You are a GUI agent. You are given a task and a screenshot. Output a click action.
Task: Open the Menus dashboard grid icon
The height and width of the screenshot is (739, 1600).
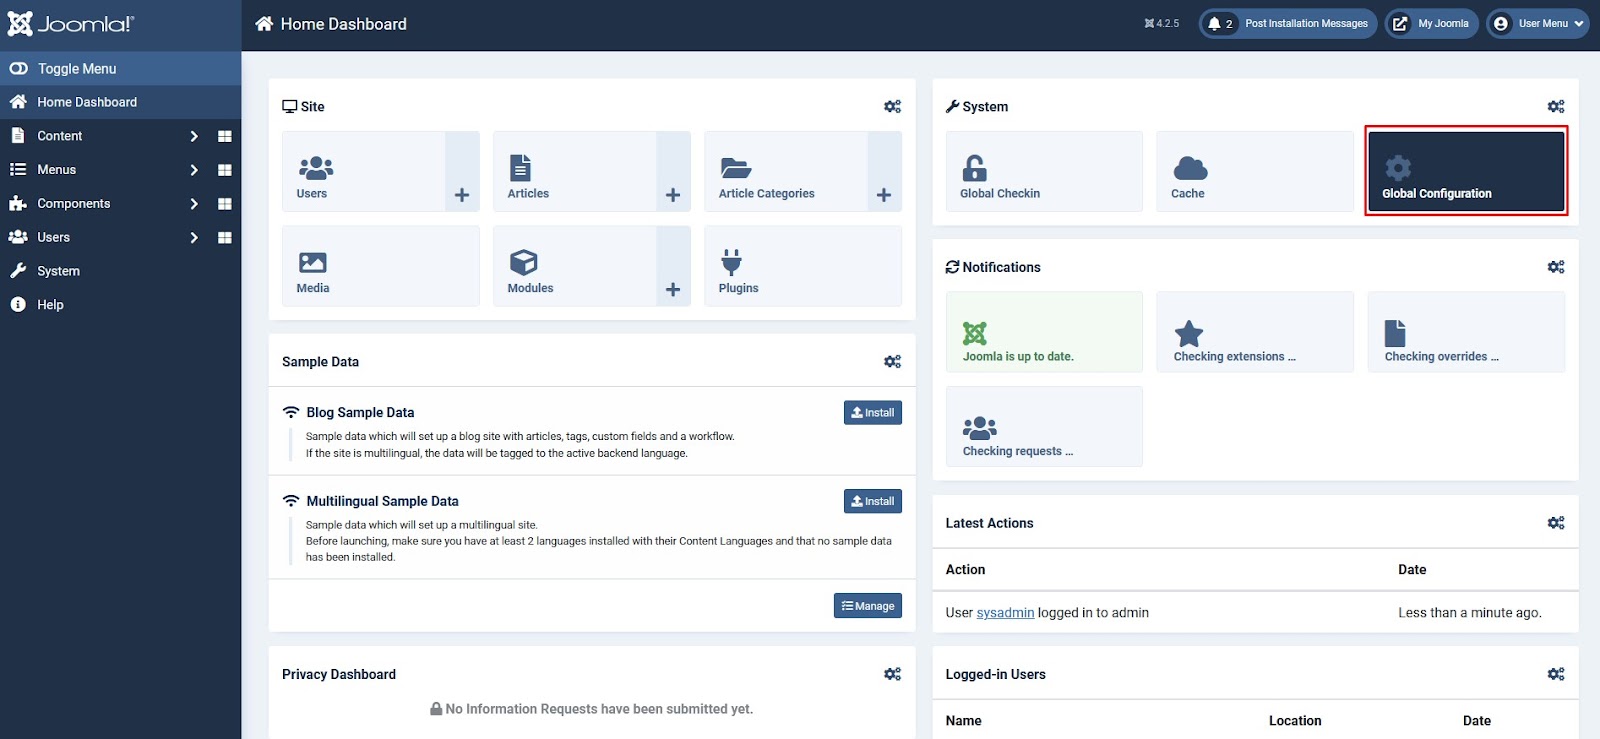coord(225,170)
